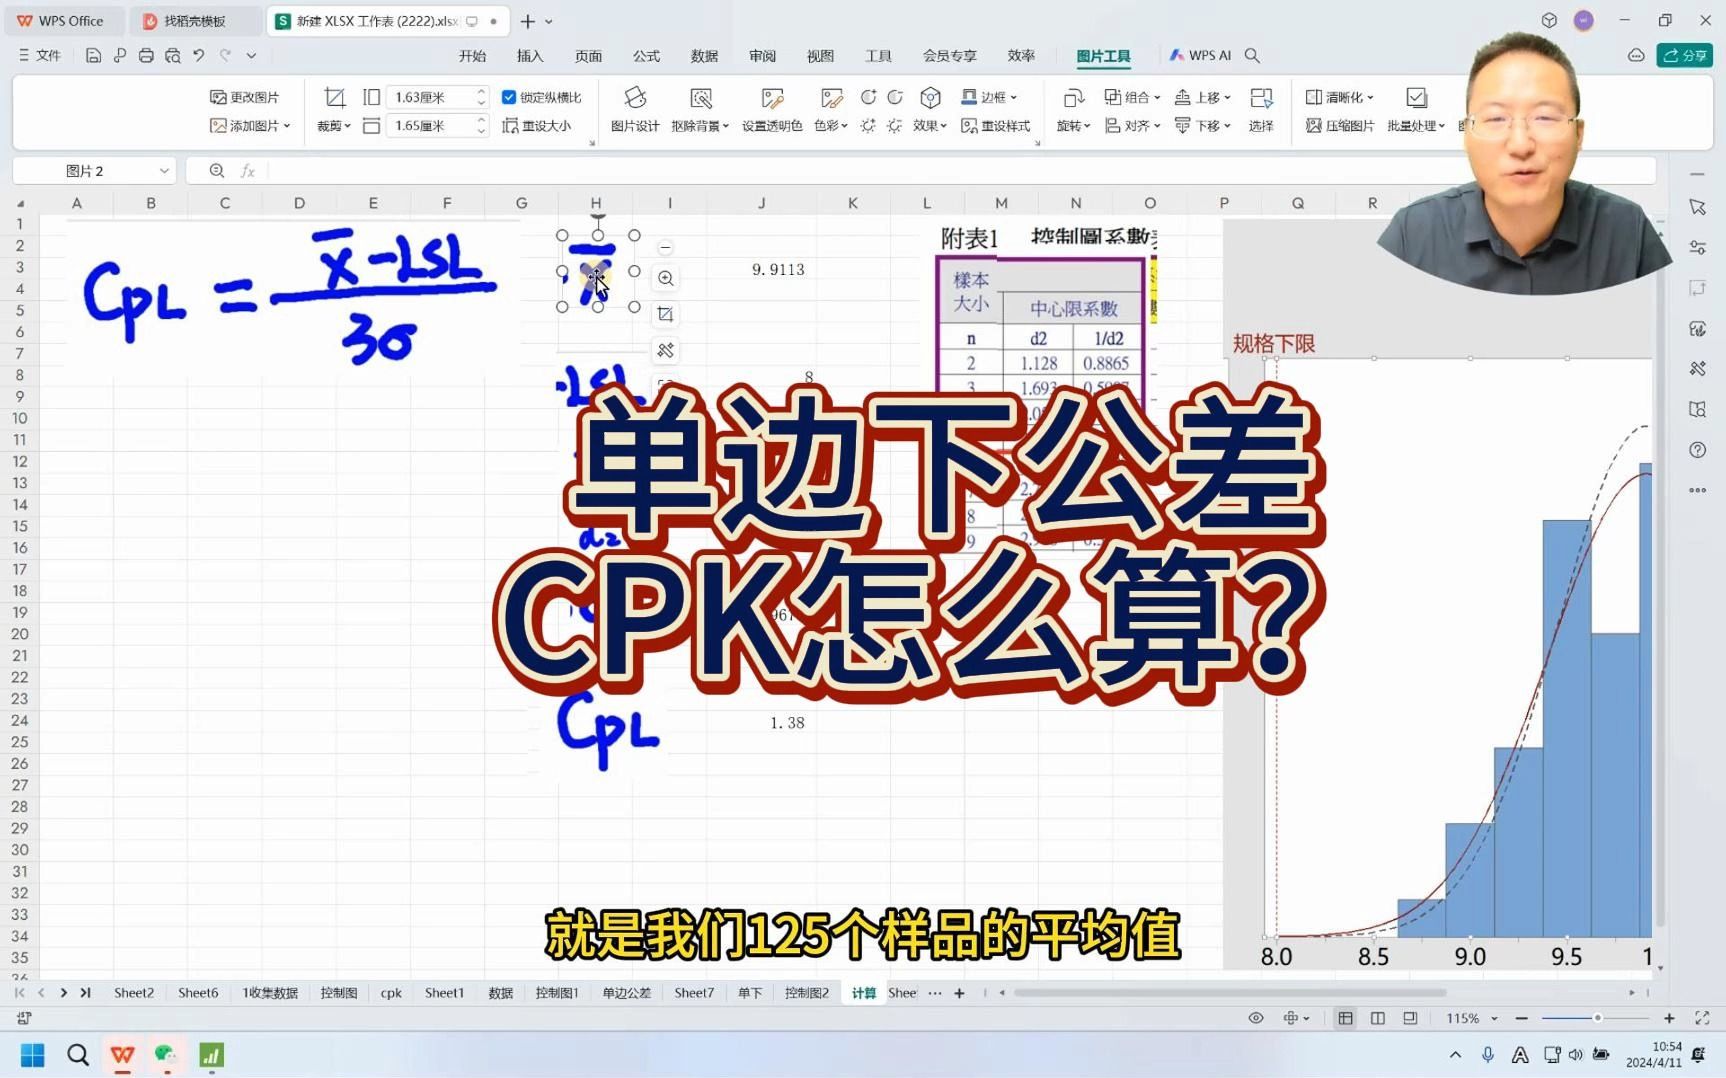This screenshot has height=1078, width=1726.
Task: Toggle eye protection mode icon in status bar
Action: (x=1256, y=1018)
